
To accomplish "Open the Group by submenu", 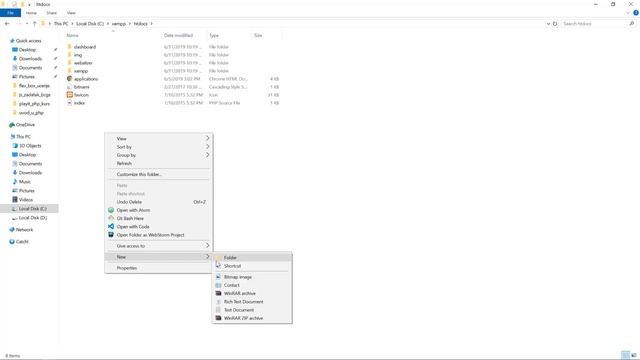I will [159, 155].
